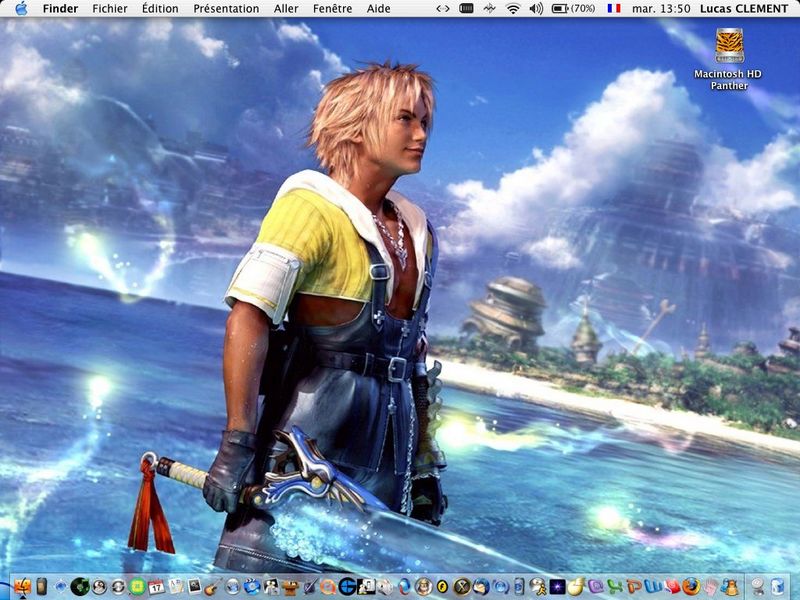This screenshot has width=800, height=600.
Task: Launch Firefox from the Dock
Action: coord(691,587)
